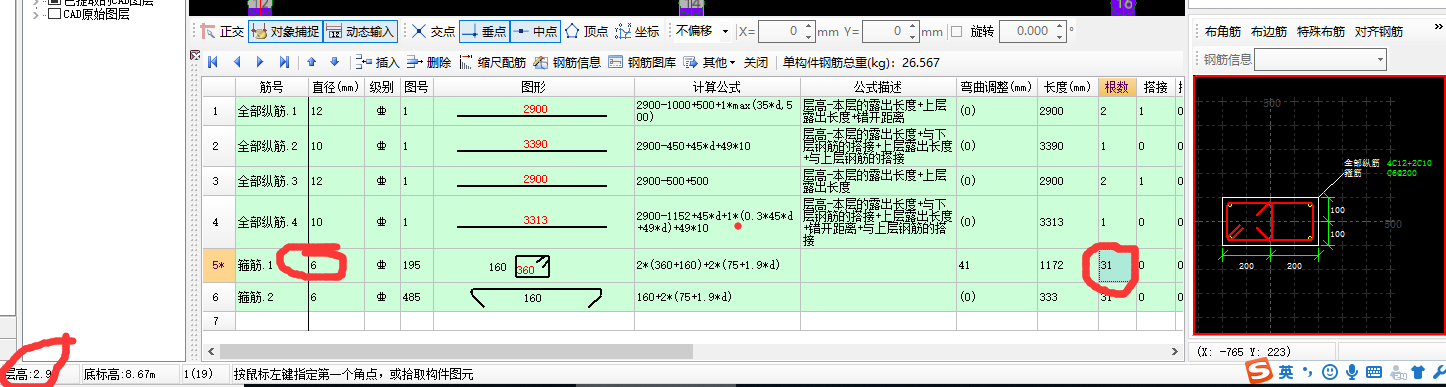Click the 箍筋.2 name cell
The width and height of the screenshot is (1446, 387).
[x=271, y=297]
